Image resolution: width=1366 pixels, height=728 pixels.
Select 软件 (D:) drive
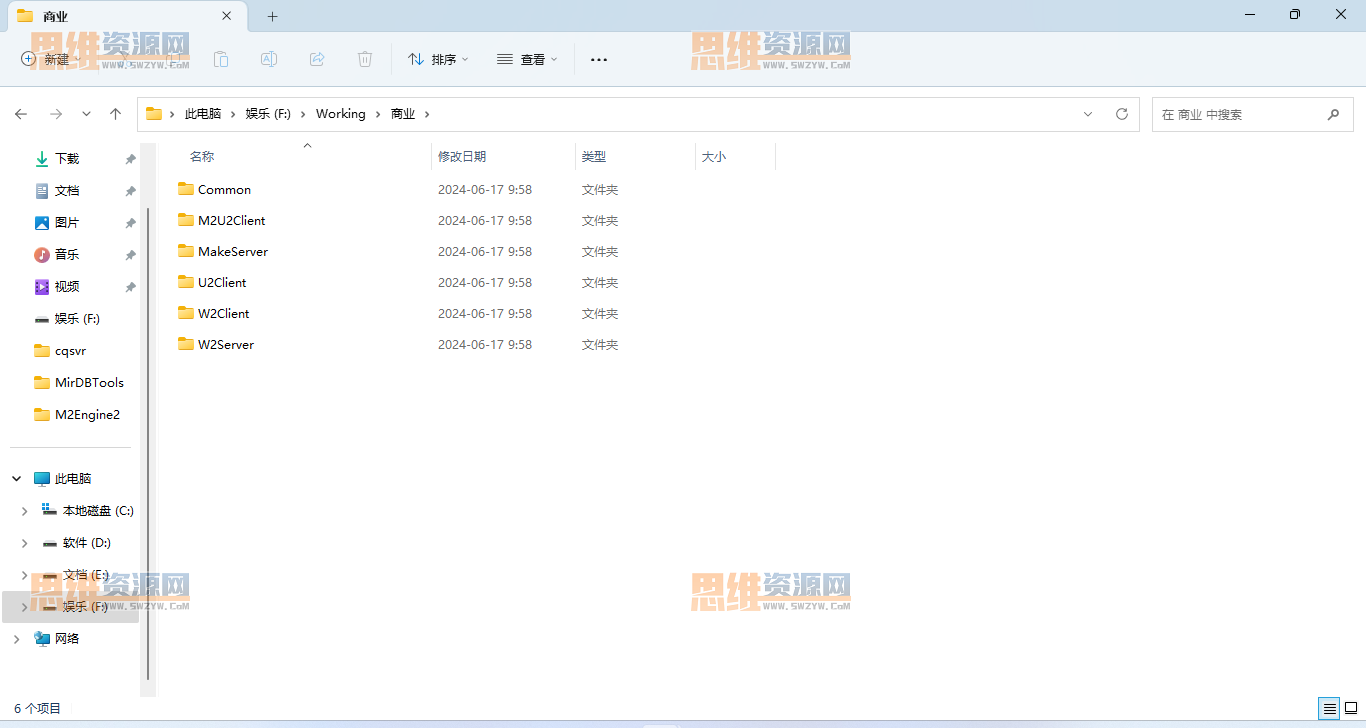click(87, 543)
